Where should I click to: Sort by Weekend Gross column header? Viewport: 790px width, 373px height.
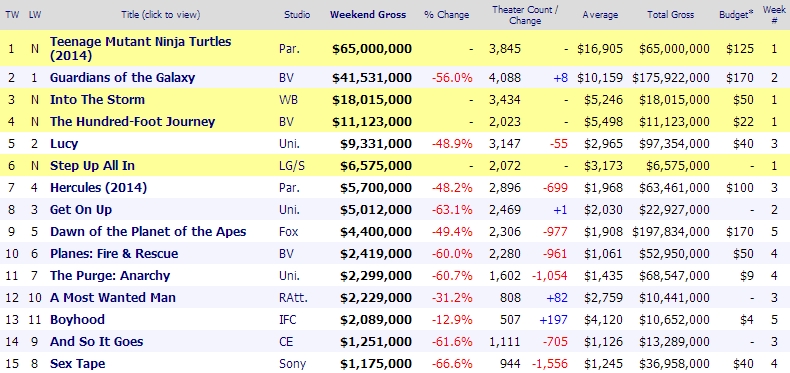[x=368, y=15]
